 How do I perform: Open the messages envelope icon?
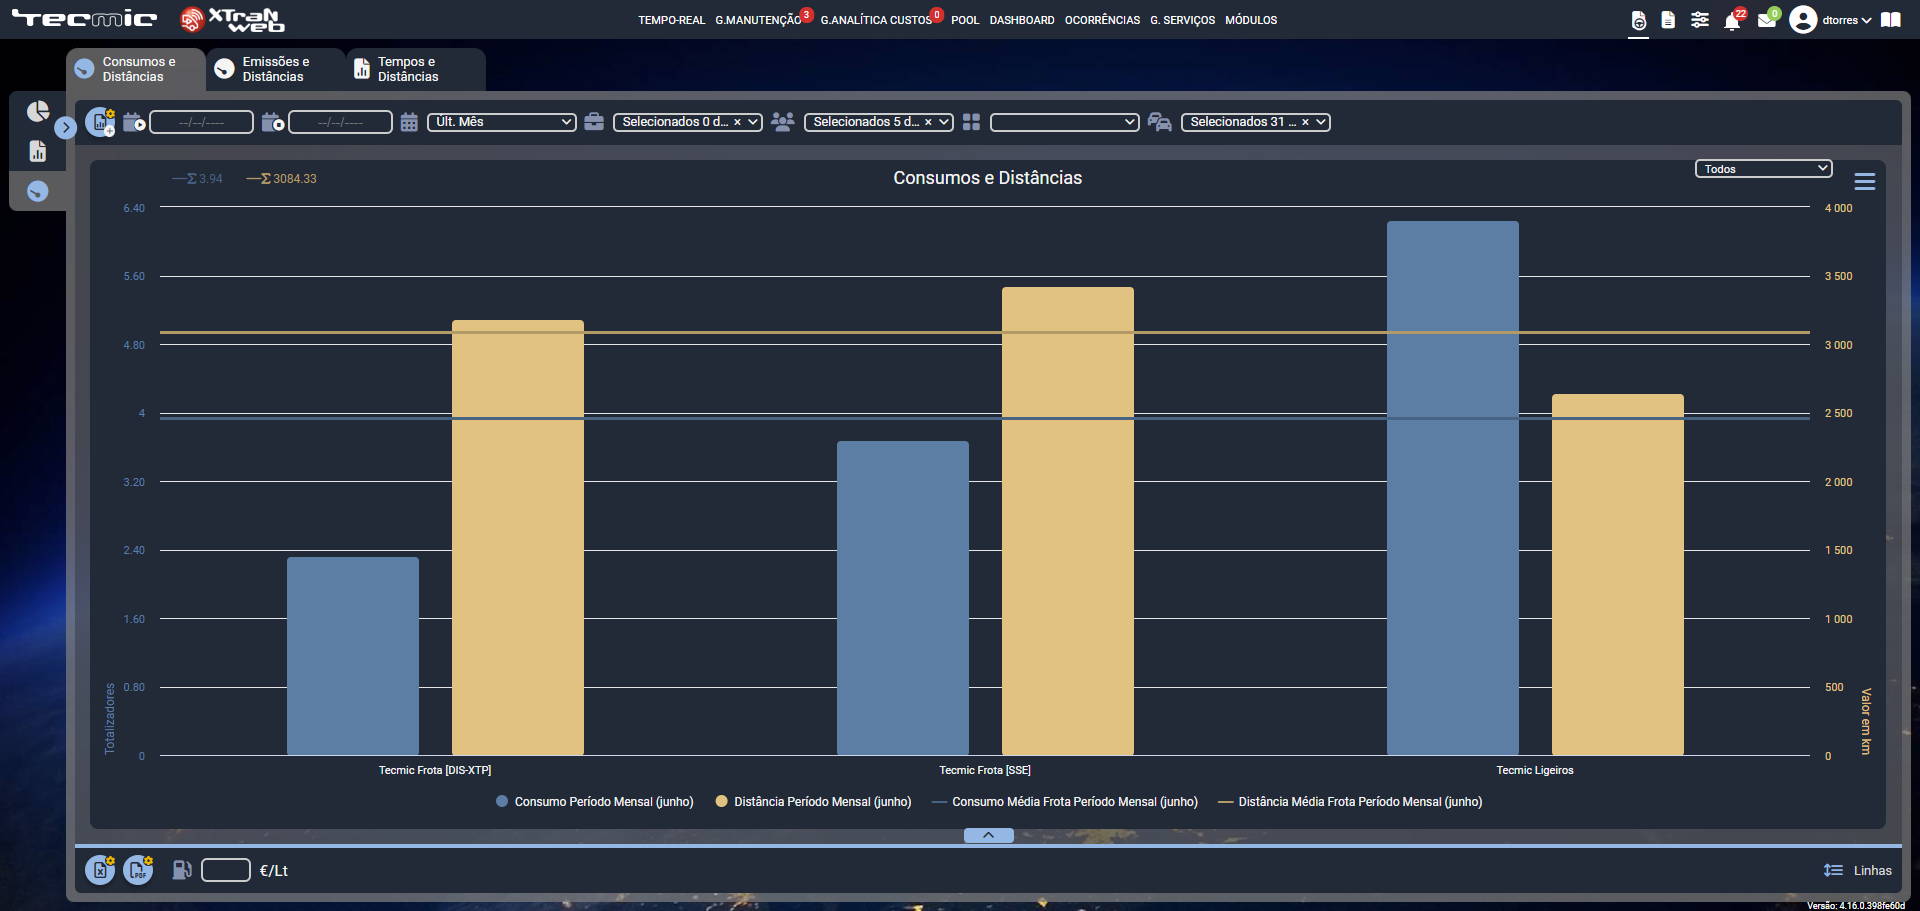pyautogui.click(x=1767, y=20)
